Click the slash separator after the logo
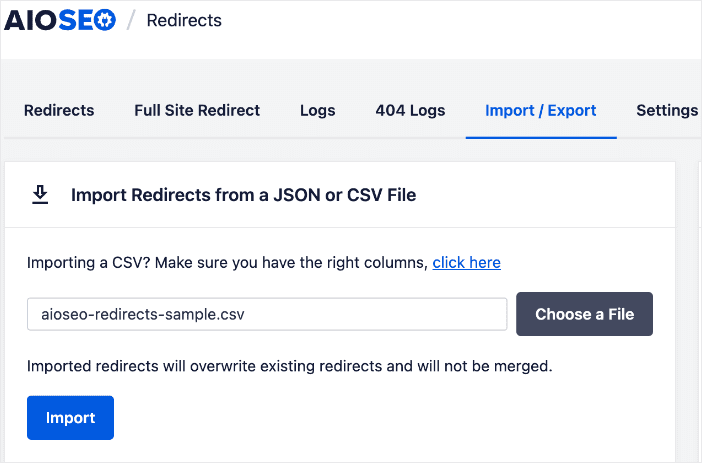This screenshot has height=463, width=702. tap(130, 20)
